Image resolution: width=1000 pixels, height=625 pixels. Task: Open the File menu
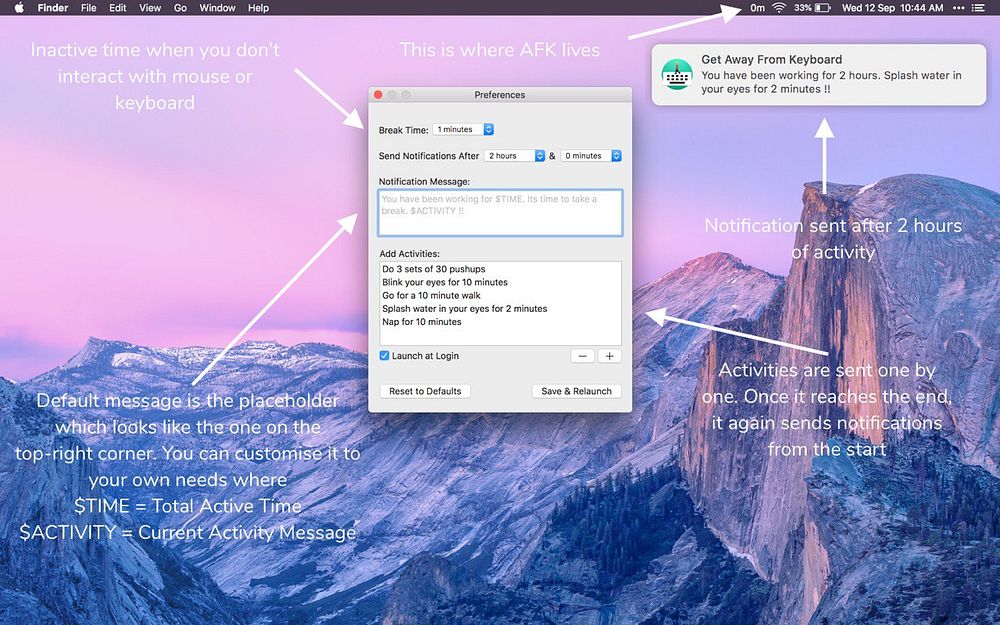tap(89, 8)
